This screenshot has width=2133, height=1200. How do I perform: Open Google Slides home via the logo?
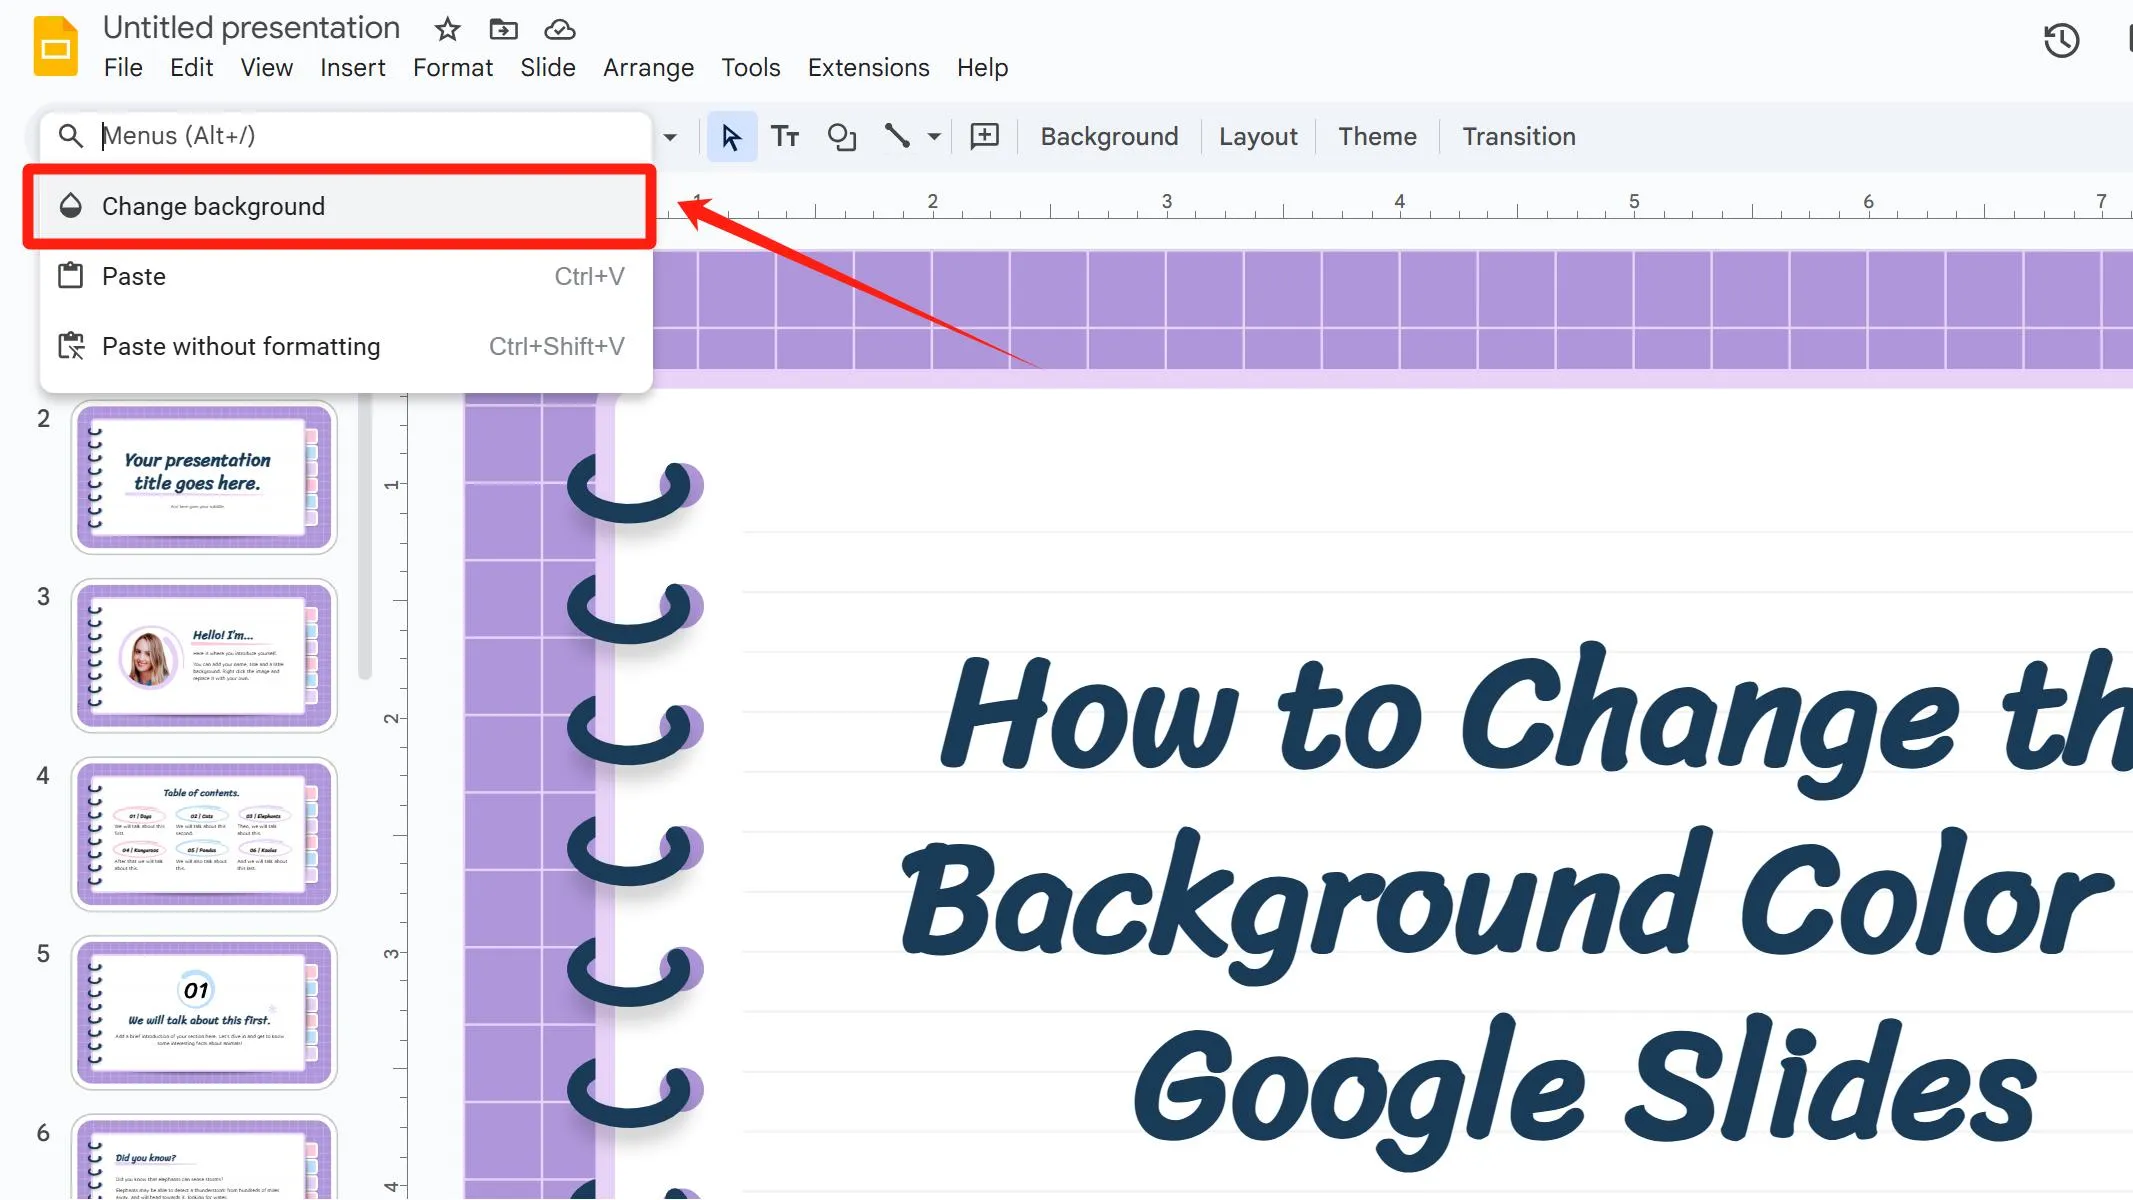[x=56, y=45]
